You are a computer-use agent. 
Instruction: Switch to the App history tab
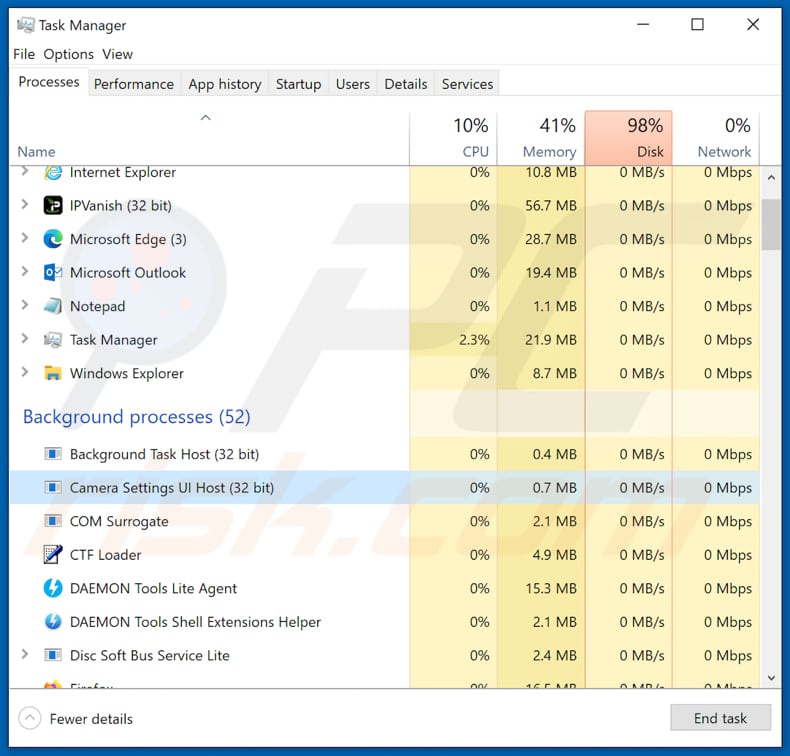225,84
